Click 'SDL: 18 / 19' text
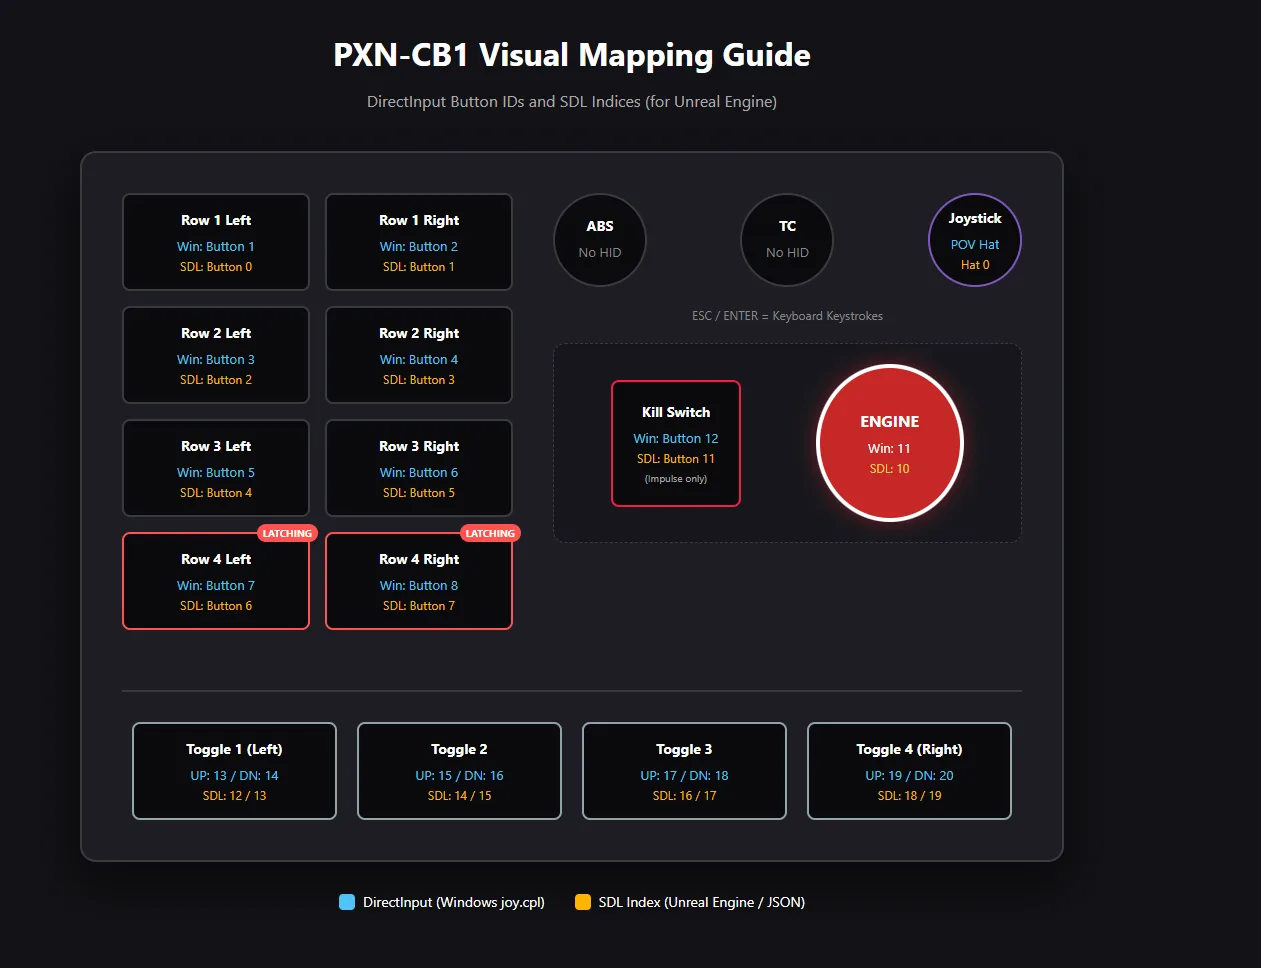1261x968 pixels. (x=909, y=796)
